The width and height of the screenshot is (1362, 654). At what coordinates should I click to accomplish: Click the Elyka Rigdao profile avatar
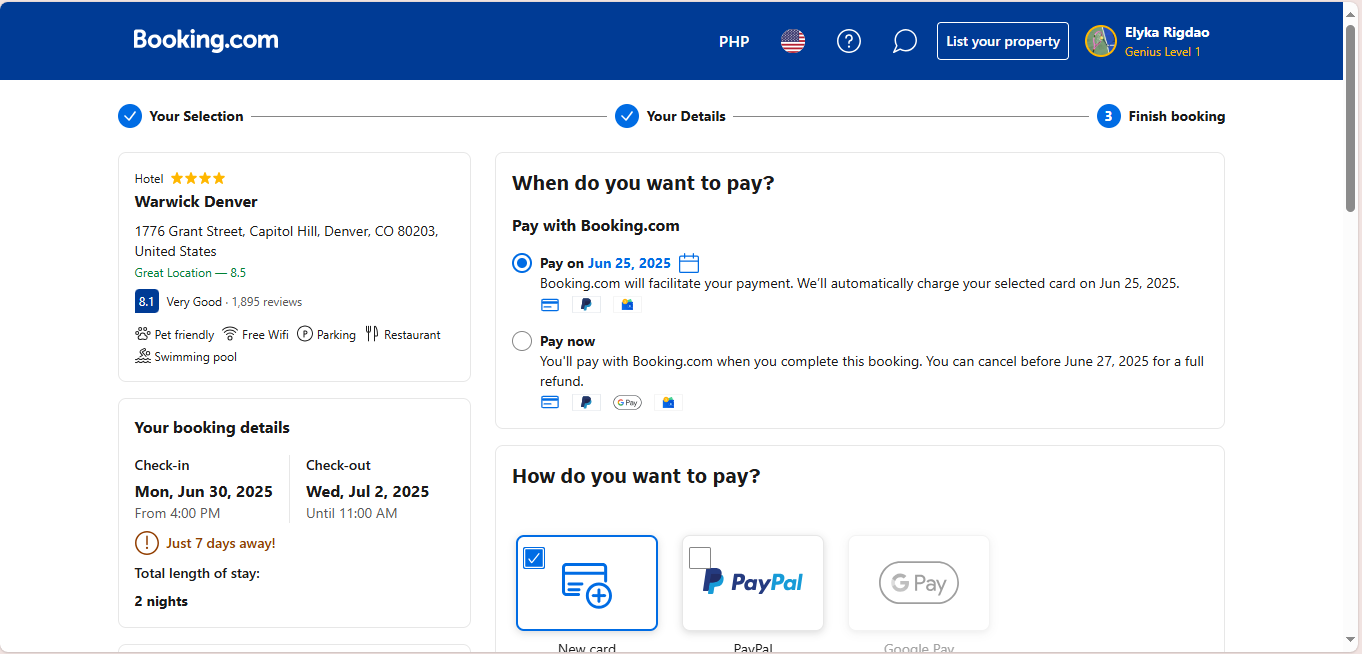[x=1101, y=41]
